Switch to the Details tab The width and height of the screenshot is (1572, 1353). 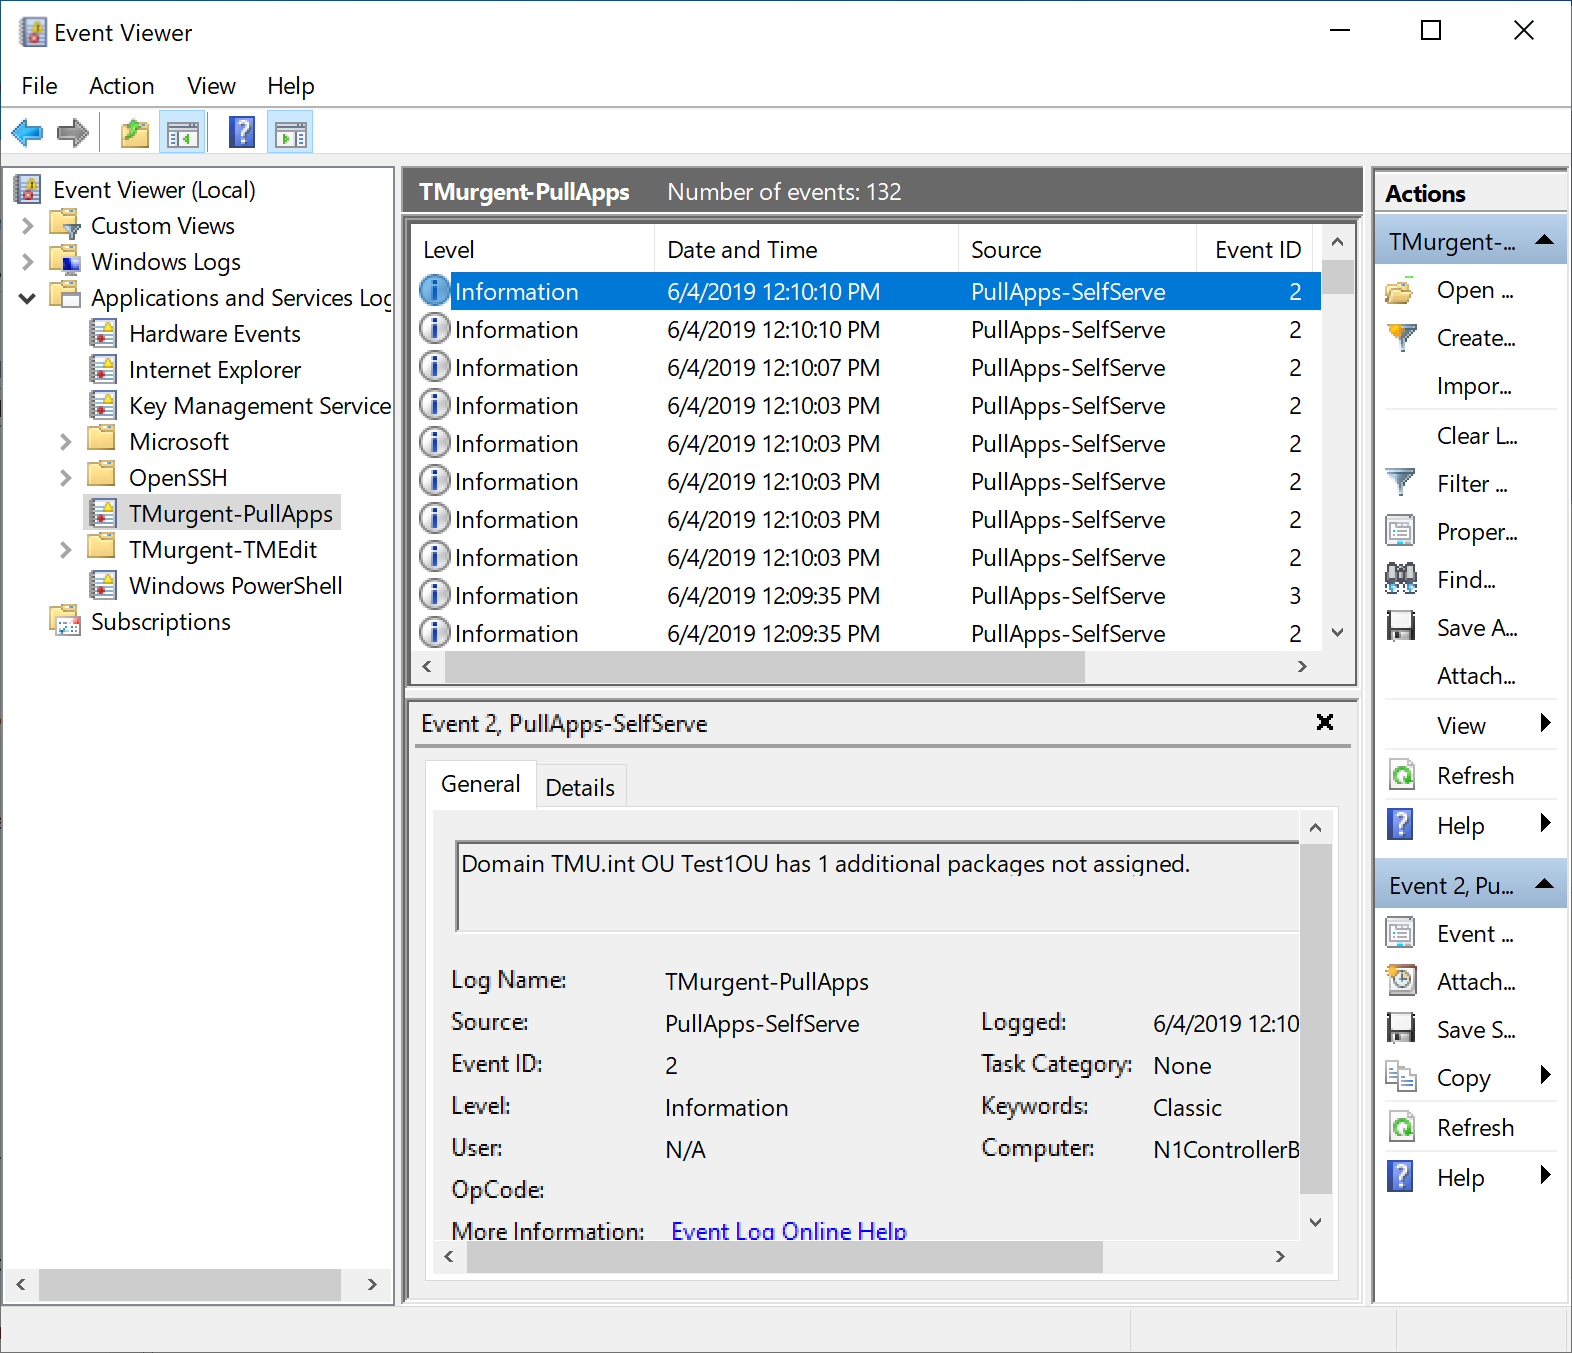click(x=580, y=787)
